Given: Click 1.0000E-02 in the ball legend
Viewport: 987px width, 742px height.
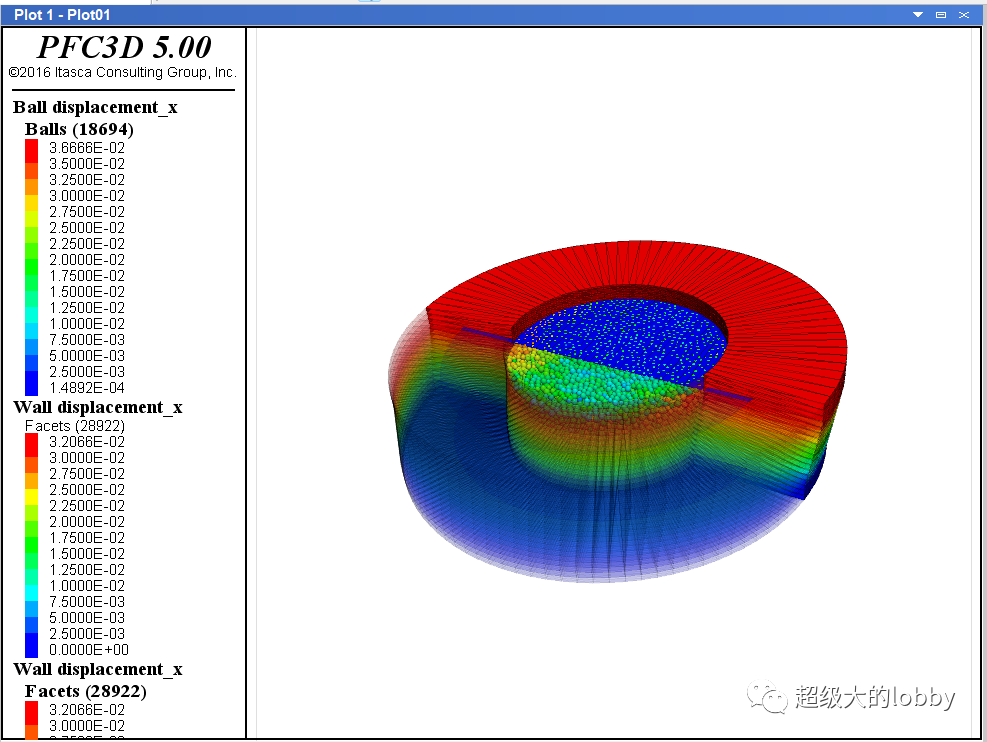Looking at the screenshot, I should tap(87, 324).
